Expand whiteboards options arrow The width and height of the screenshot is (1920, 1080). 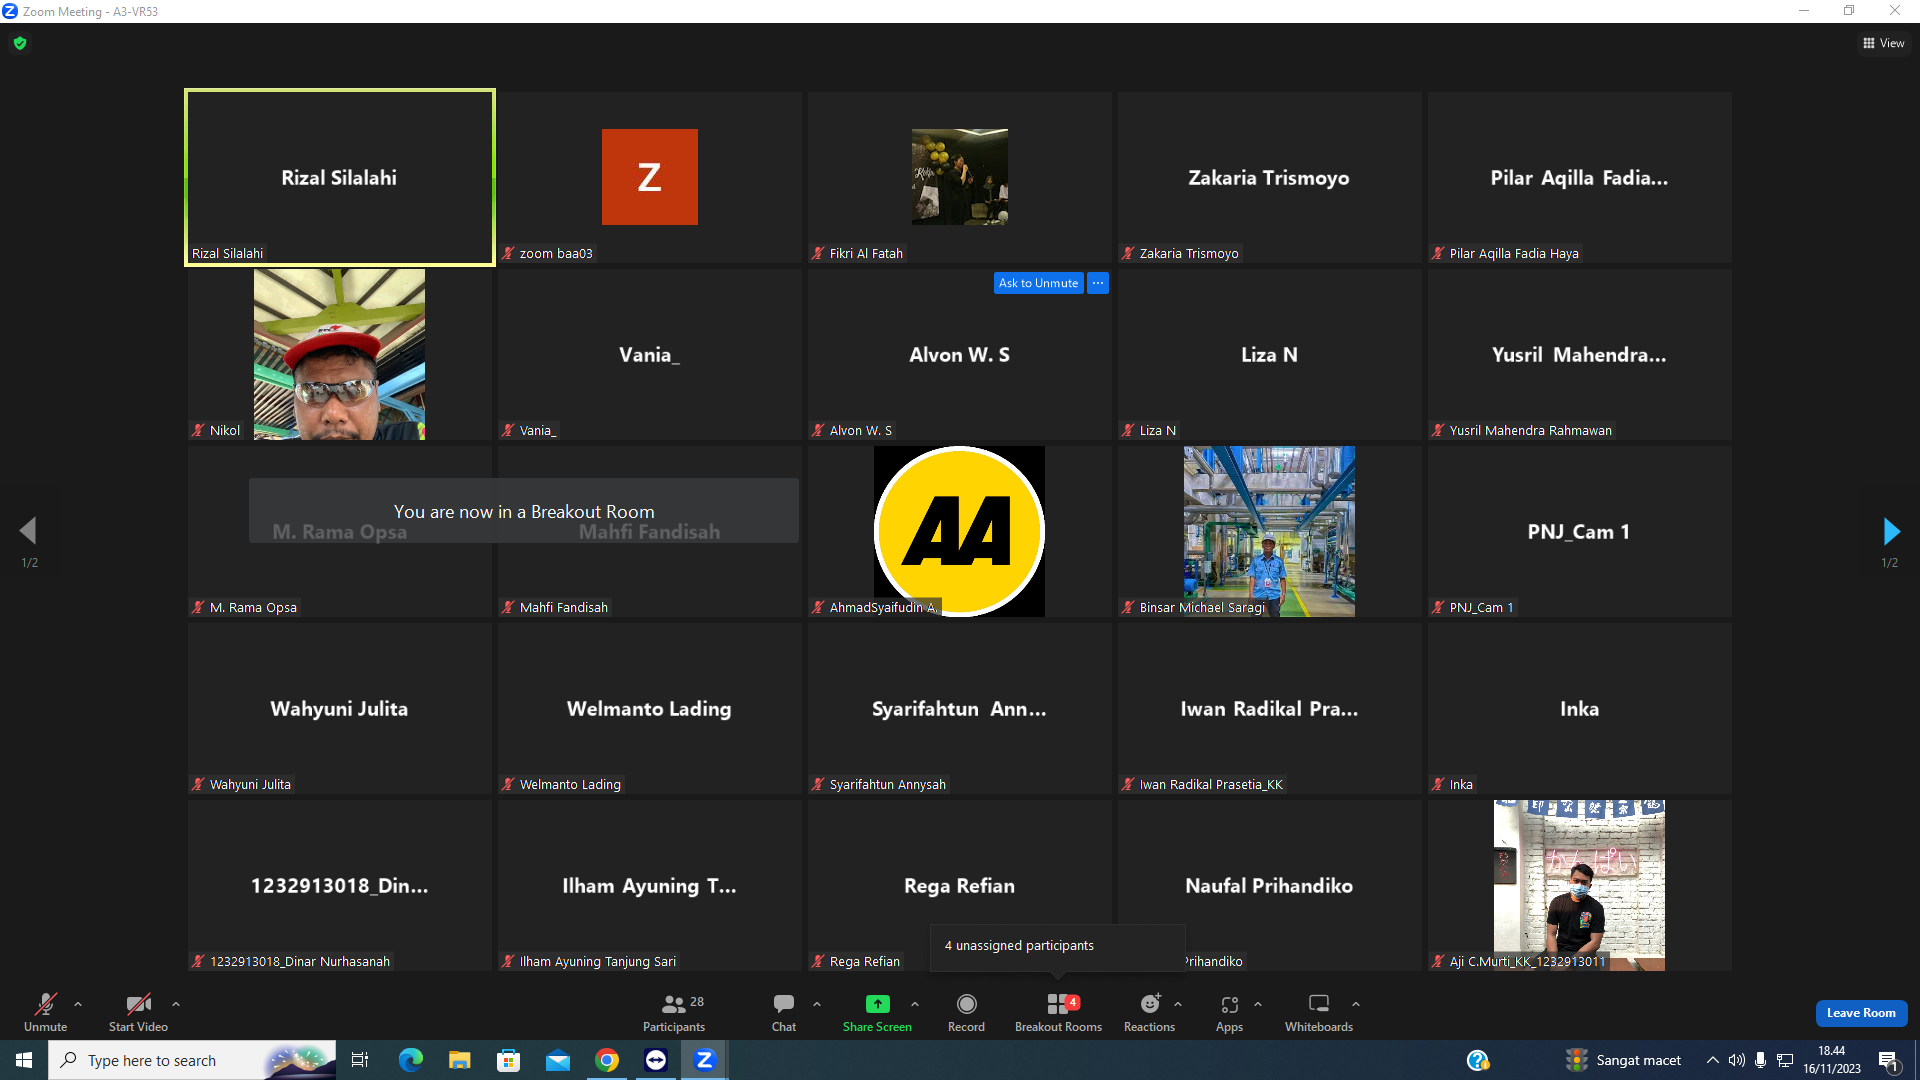[x=1356, y=1004]
